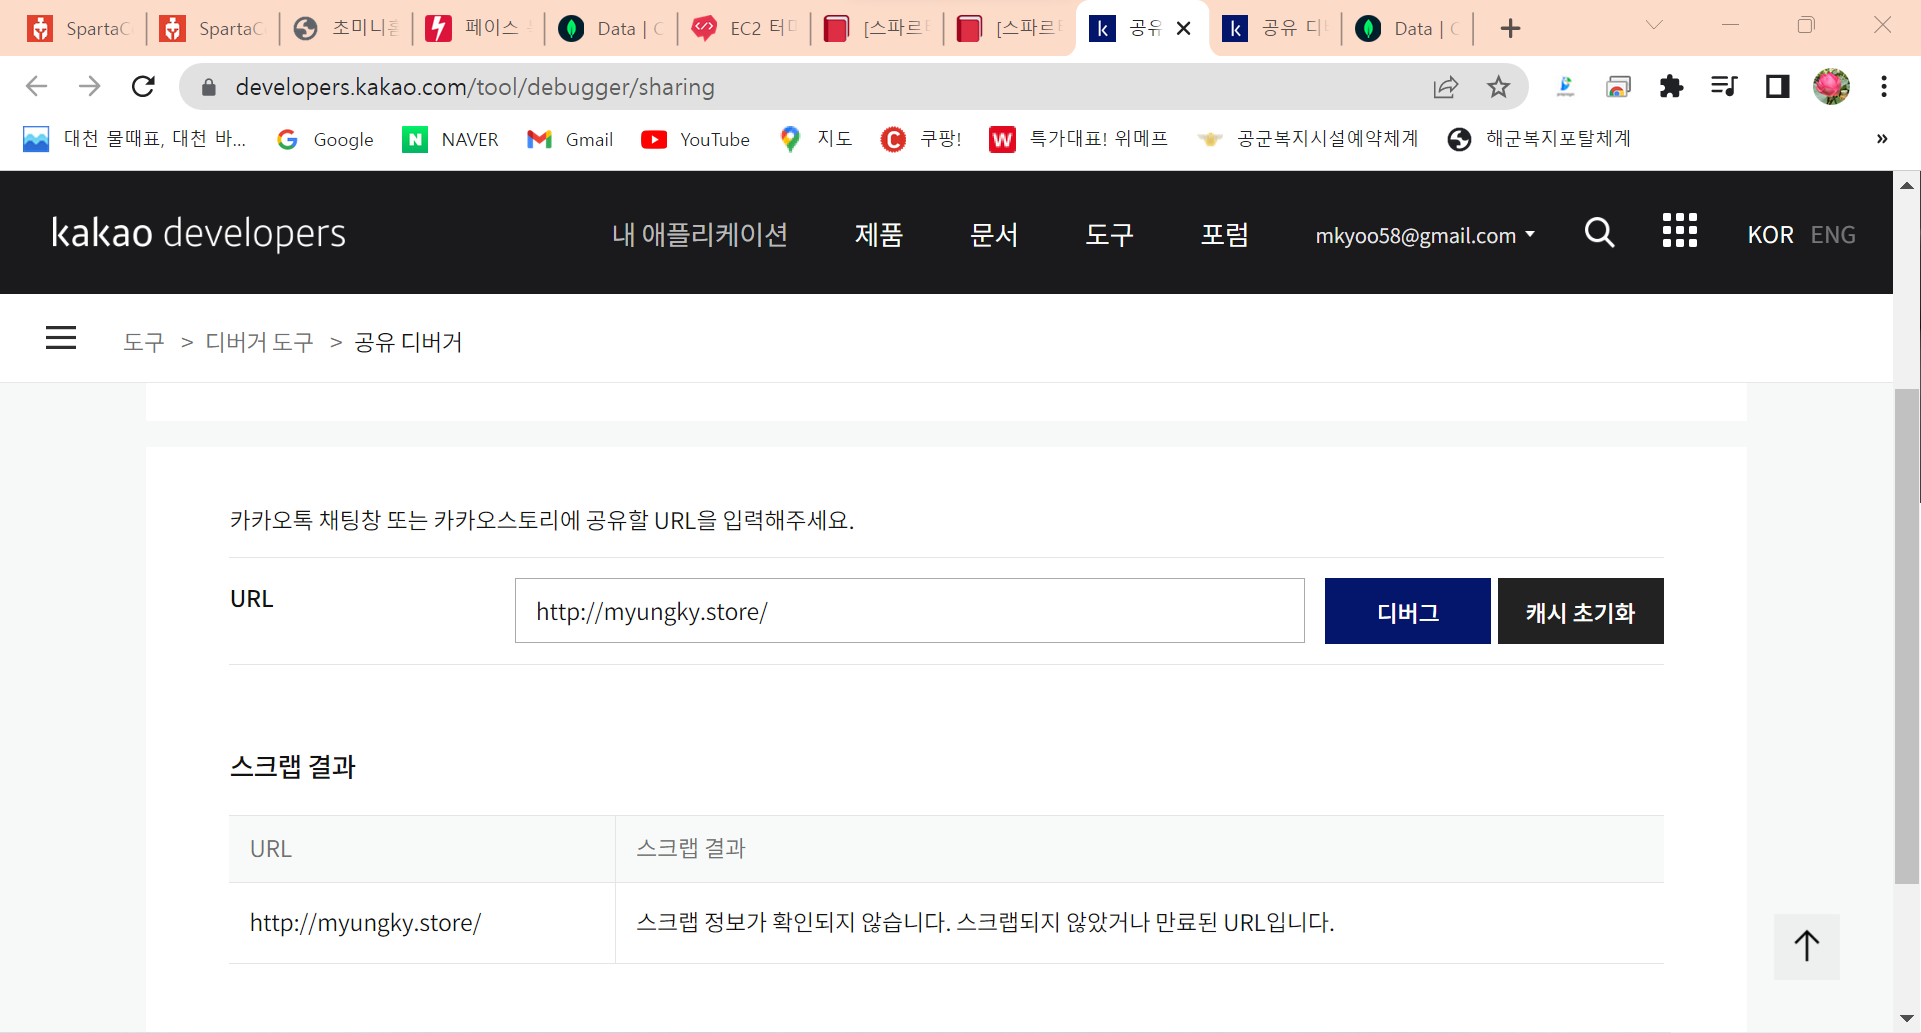Open the 문서 menu
Image resolution: width=1921 pixels, height=1033 pixels.
click(x=994, y=234)
